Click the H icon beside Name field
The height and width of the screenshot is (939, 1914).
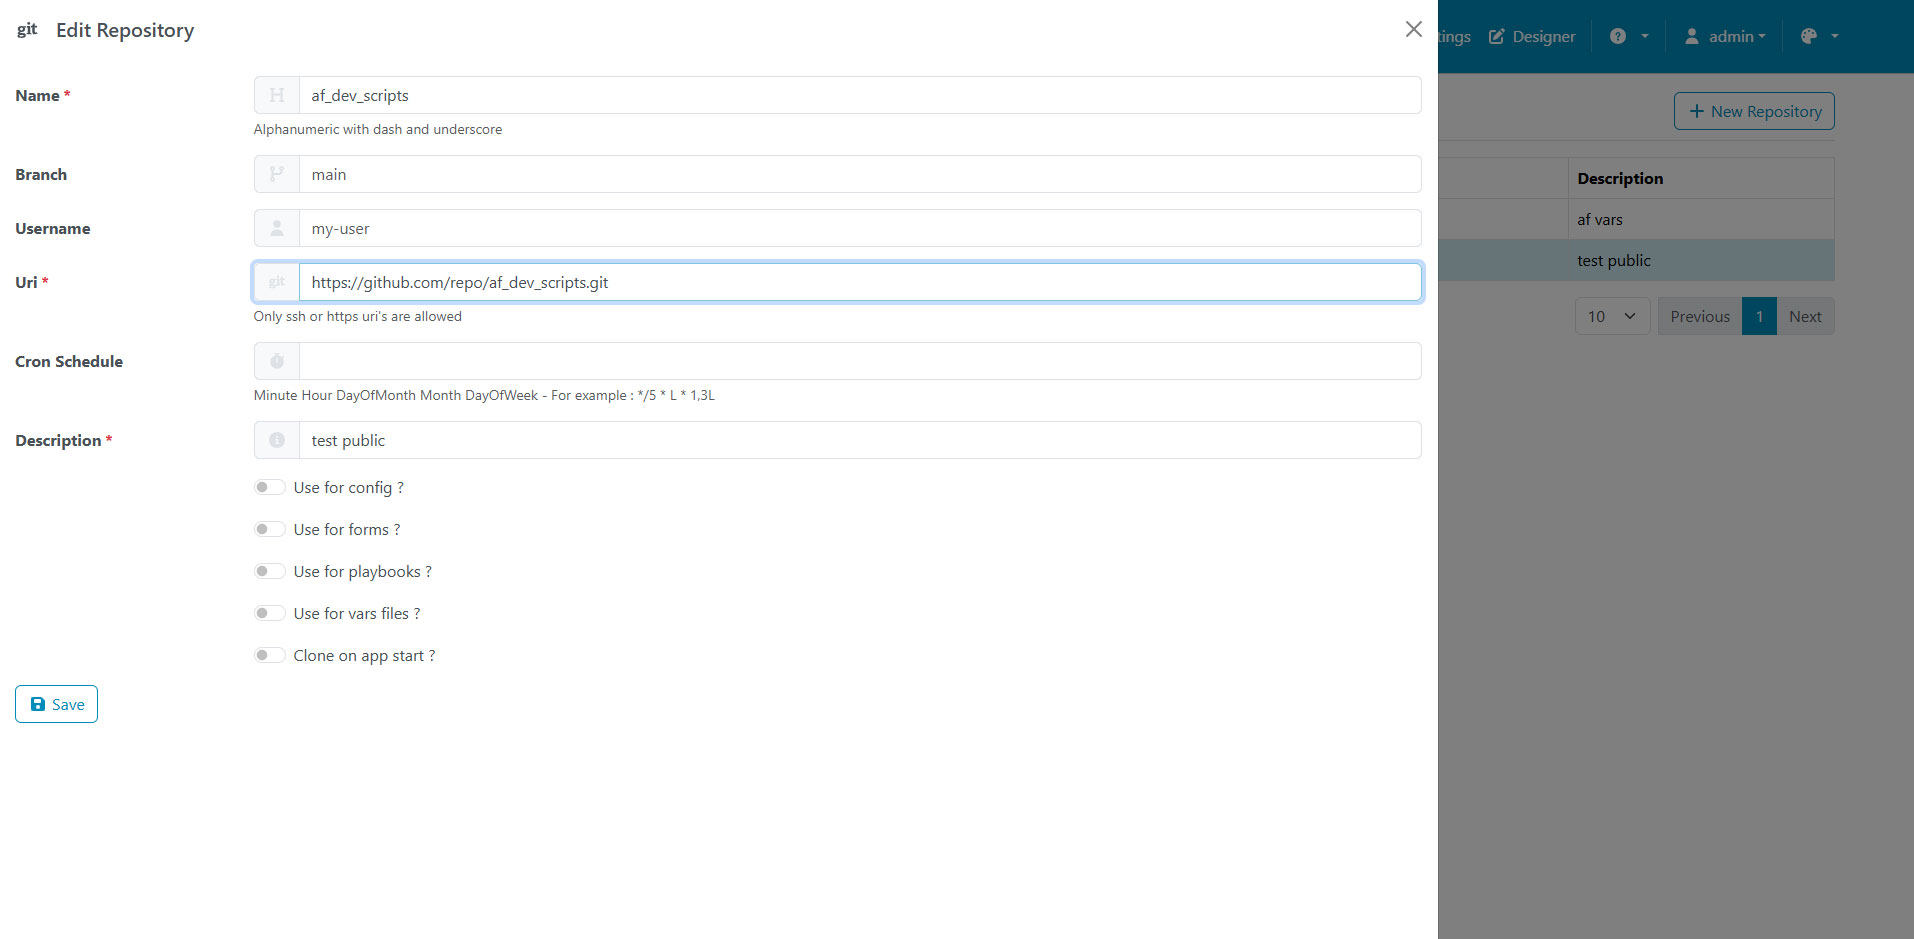click(x=276, y=95)
